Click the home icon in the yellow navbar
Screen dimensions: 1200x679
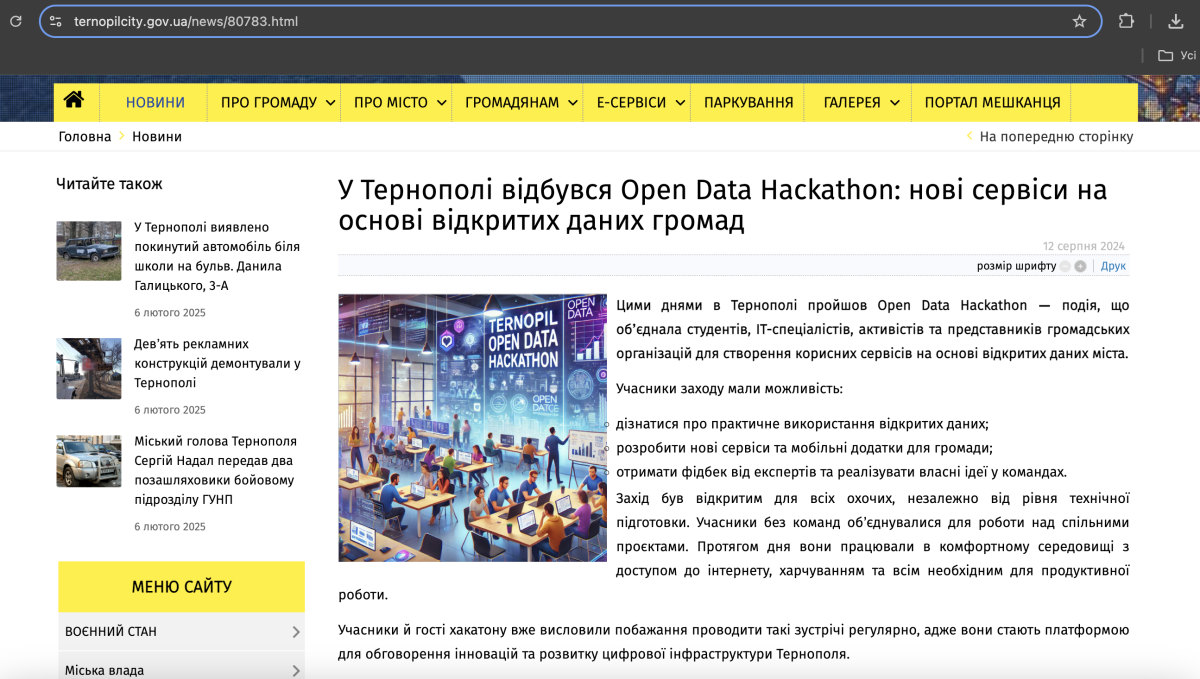pyautogui.click(x=73, y=101)
